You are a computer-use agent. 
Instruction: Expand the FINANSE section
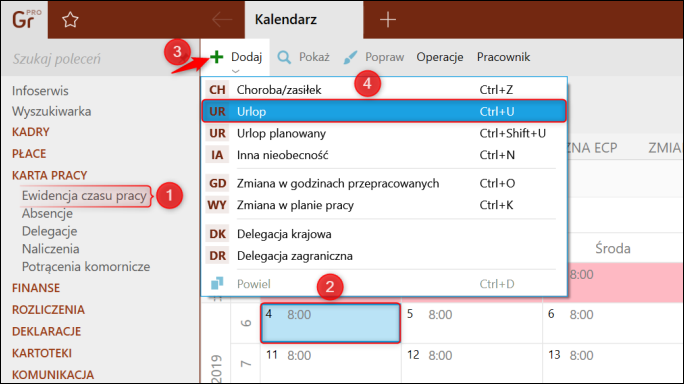[x=36, y=288]
